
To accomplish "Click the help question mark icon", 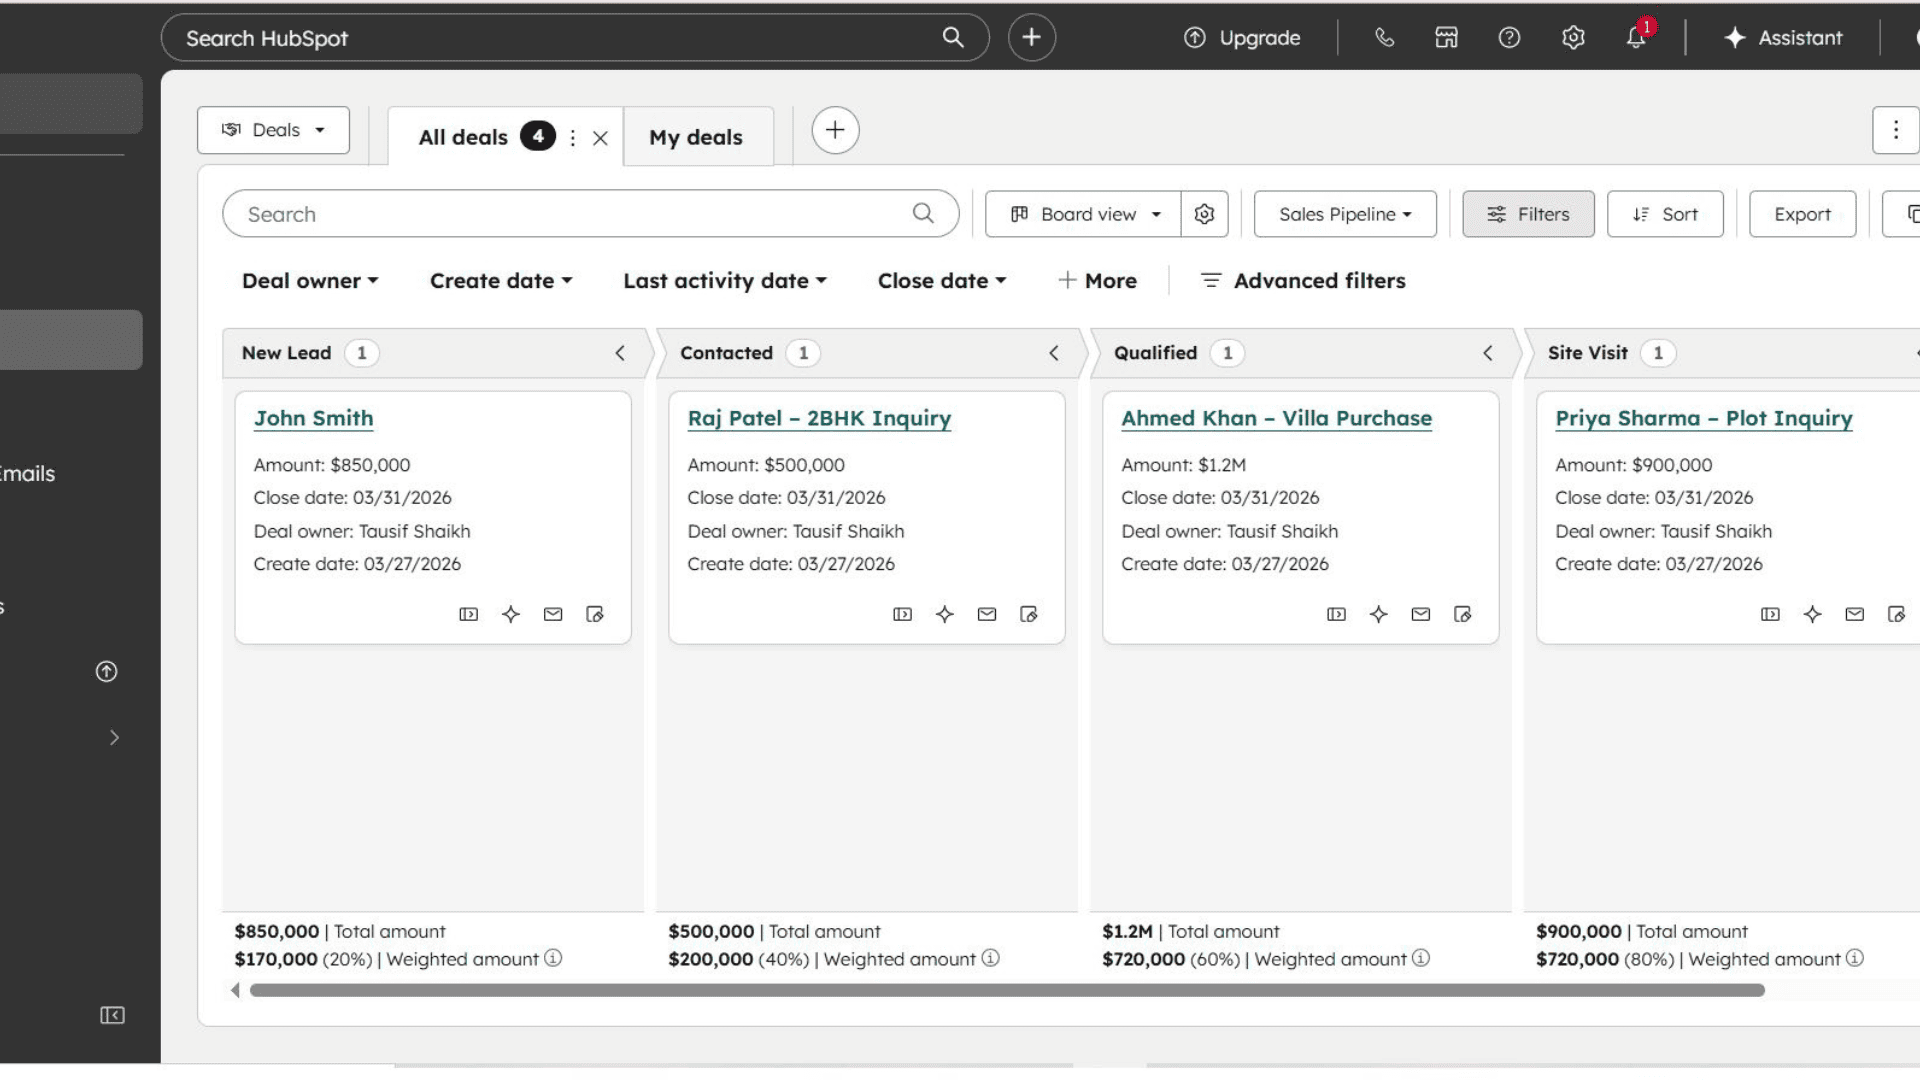I will coord(1509,38).
